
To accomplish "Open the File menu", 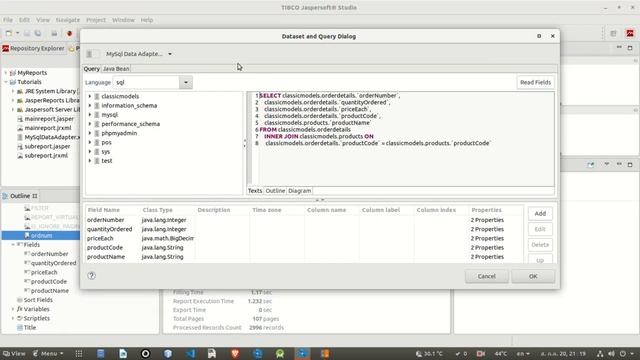I will (8, 20).
